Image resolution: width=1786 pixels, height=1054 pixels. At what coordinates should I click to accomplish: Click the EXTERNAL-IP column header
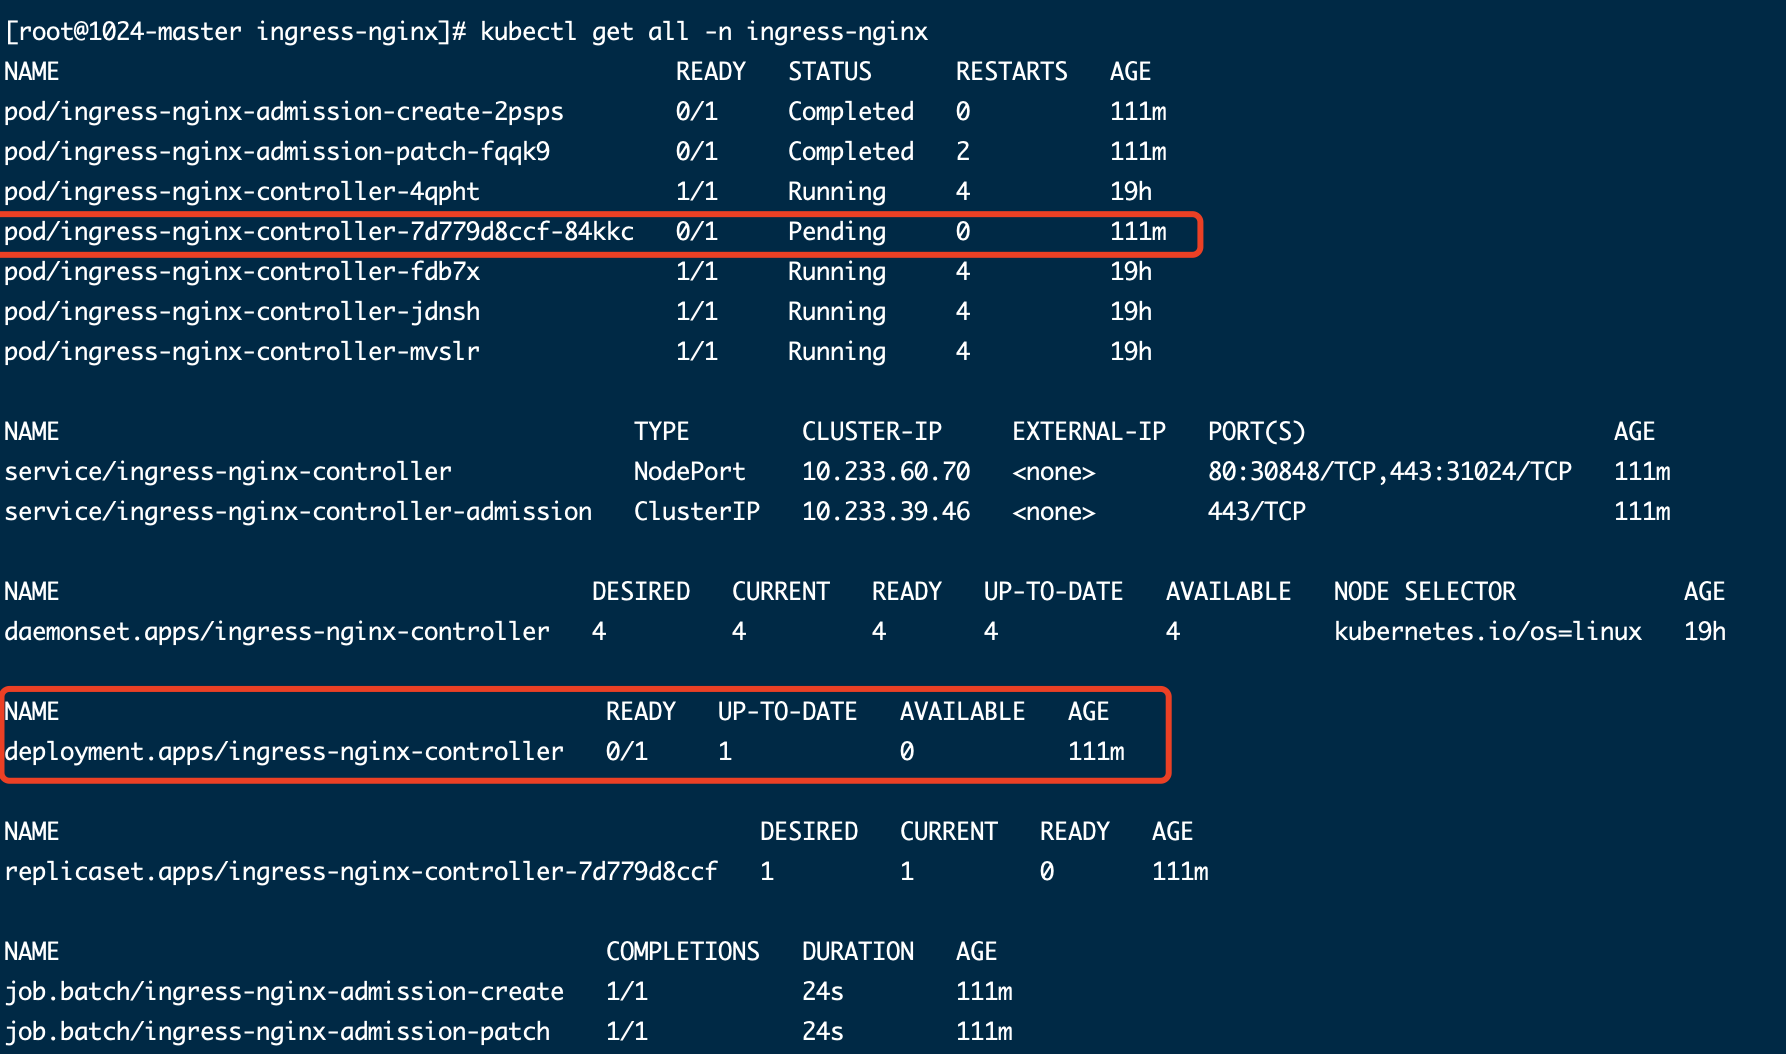coord(1089,432)
